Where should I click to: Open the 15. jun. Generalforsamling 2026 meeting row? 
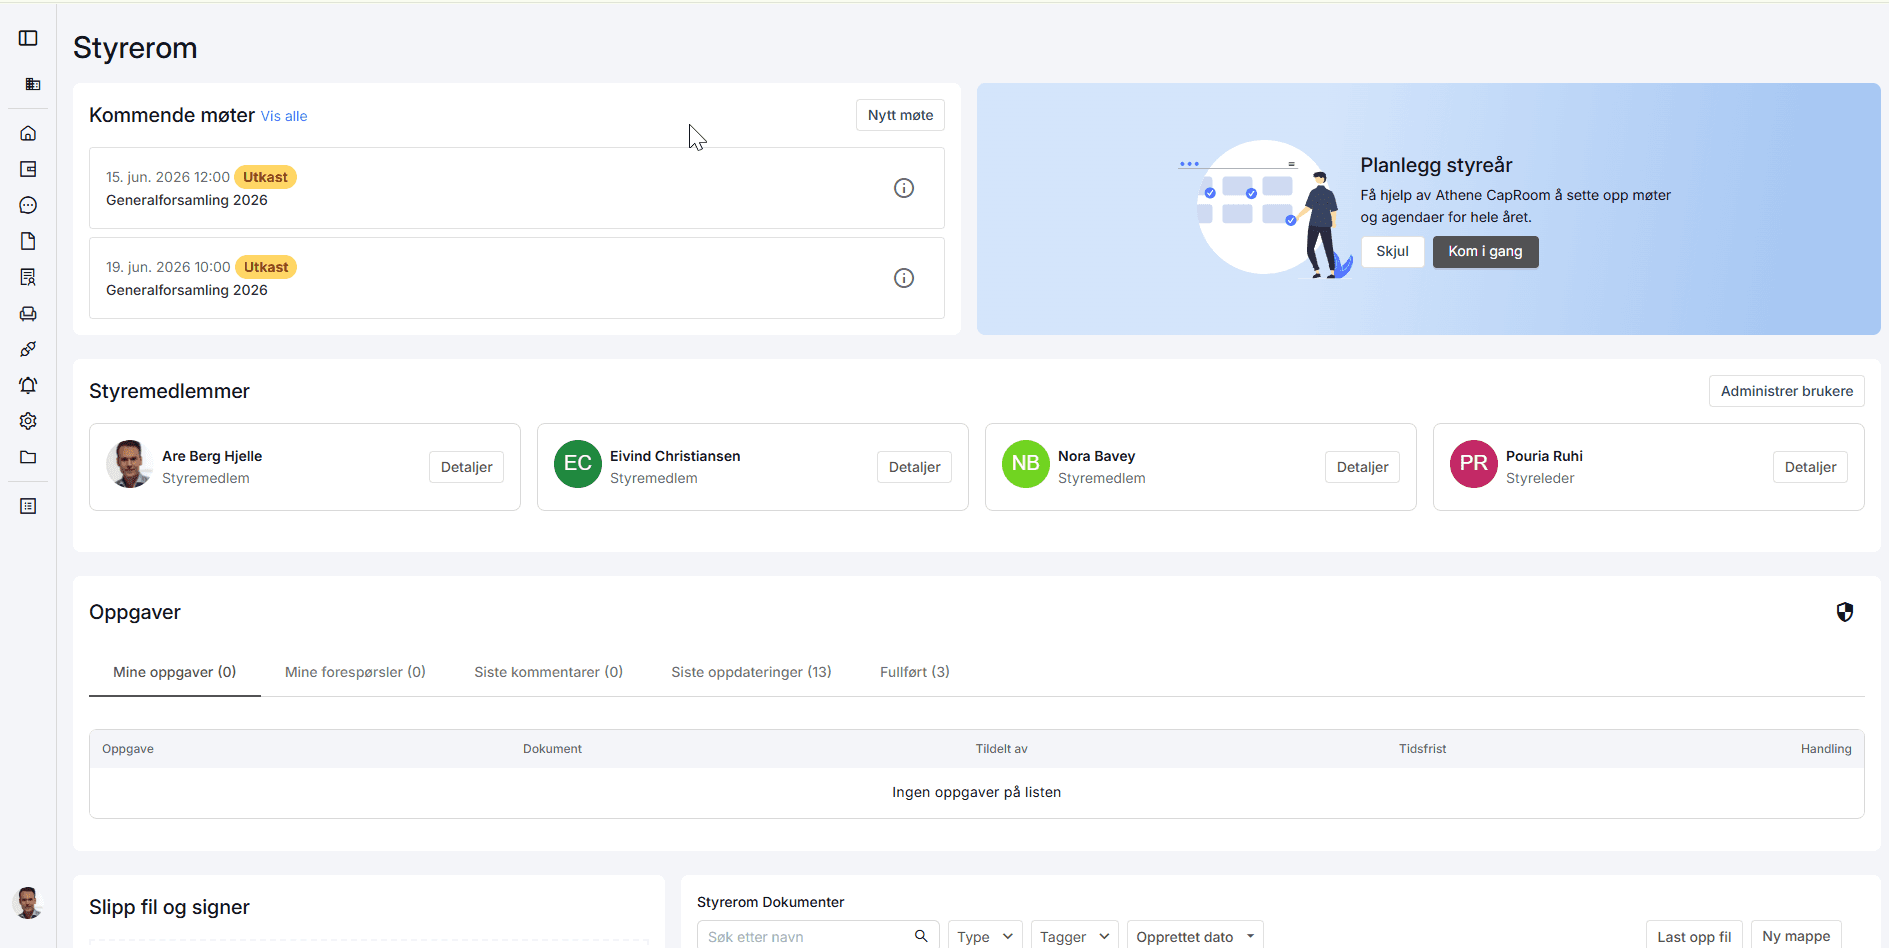tap(517, 188)
